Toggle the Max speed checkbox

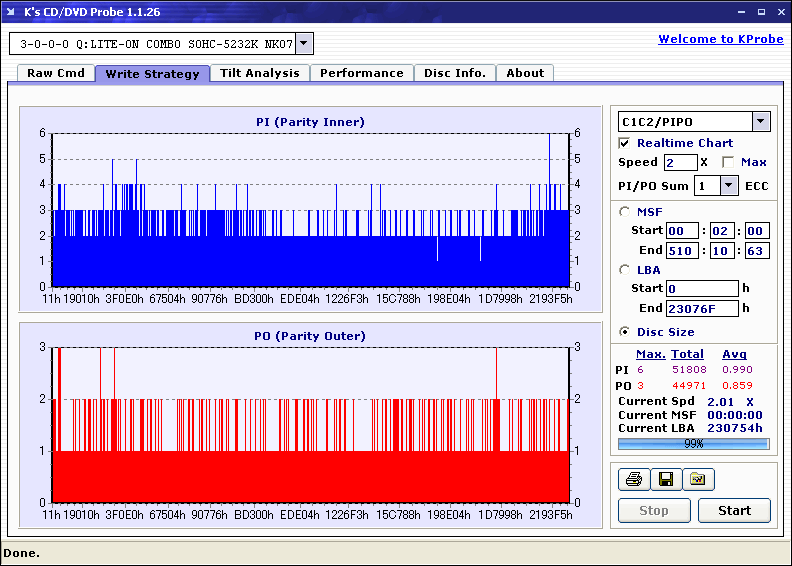(x=728, y=162)
